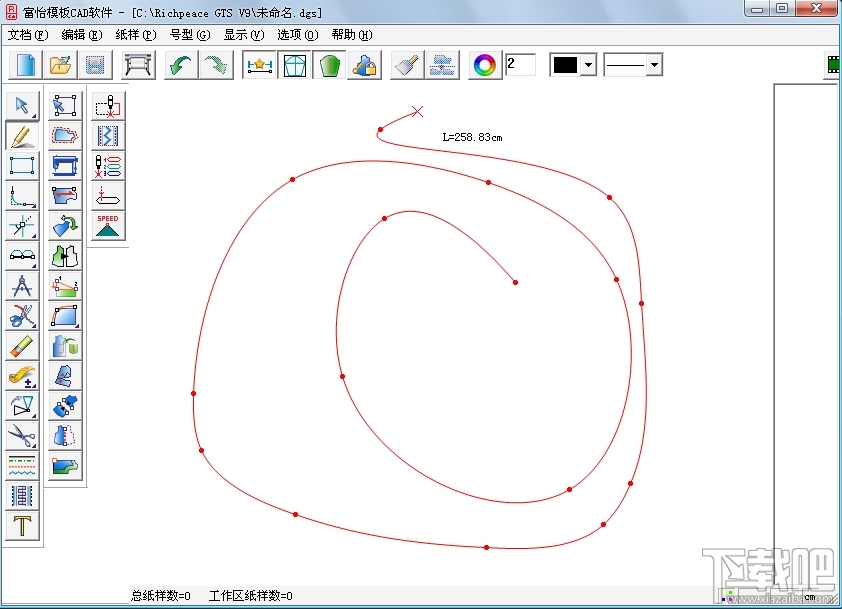Viewport: 842px width, 609px height.
Task: Click the New document icon
Action: 26,66
